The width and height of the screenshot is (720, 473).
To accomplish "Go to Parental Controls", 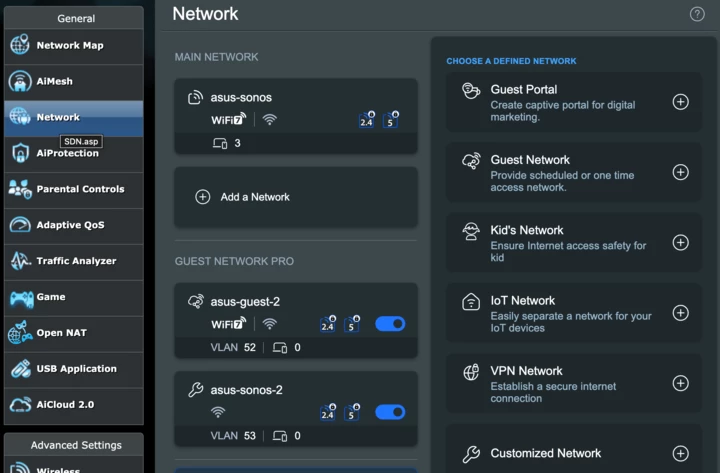I will [80, 189].
